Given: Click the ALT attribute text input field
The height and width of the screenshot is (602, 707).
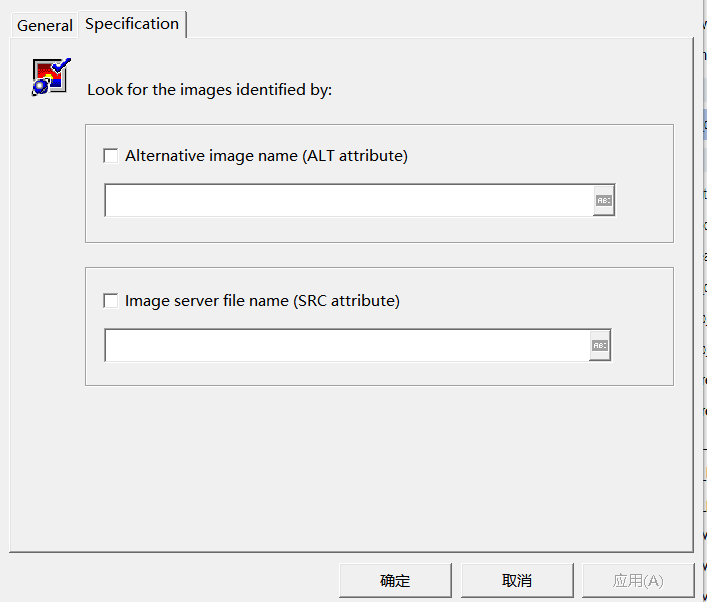Looking at the screenshot, I should pyautogui.click(x=349, y=200).
